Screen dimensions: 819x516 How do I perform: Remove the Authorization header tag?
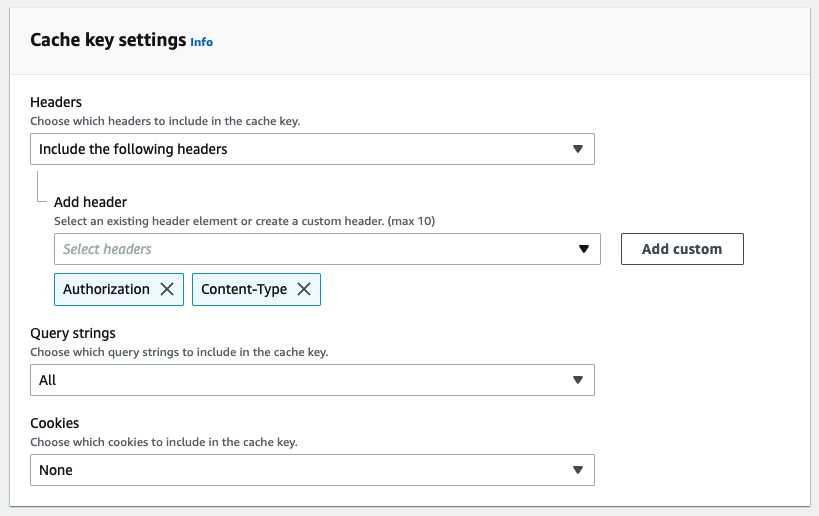point(167,289)
